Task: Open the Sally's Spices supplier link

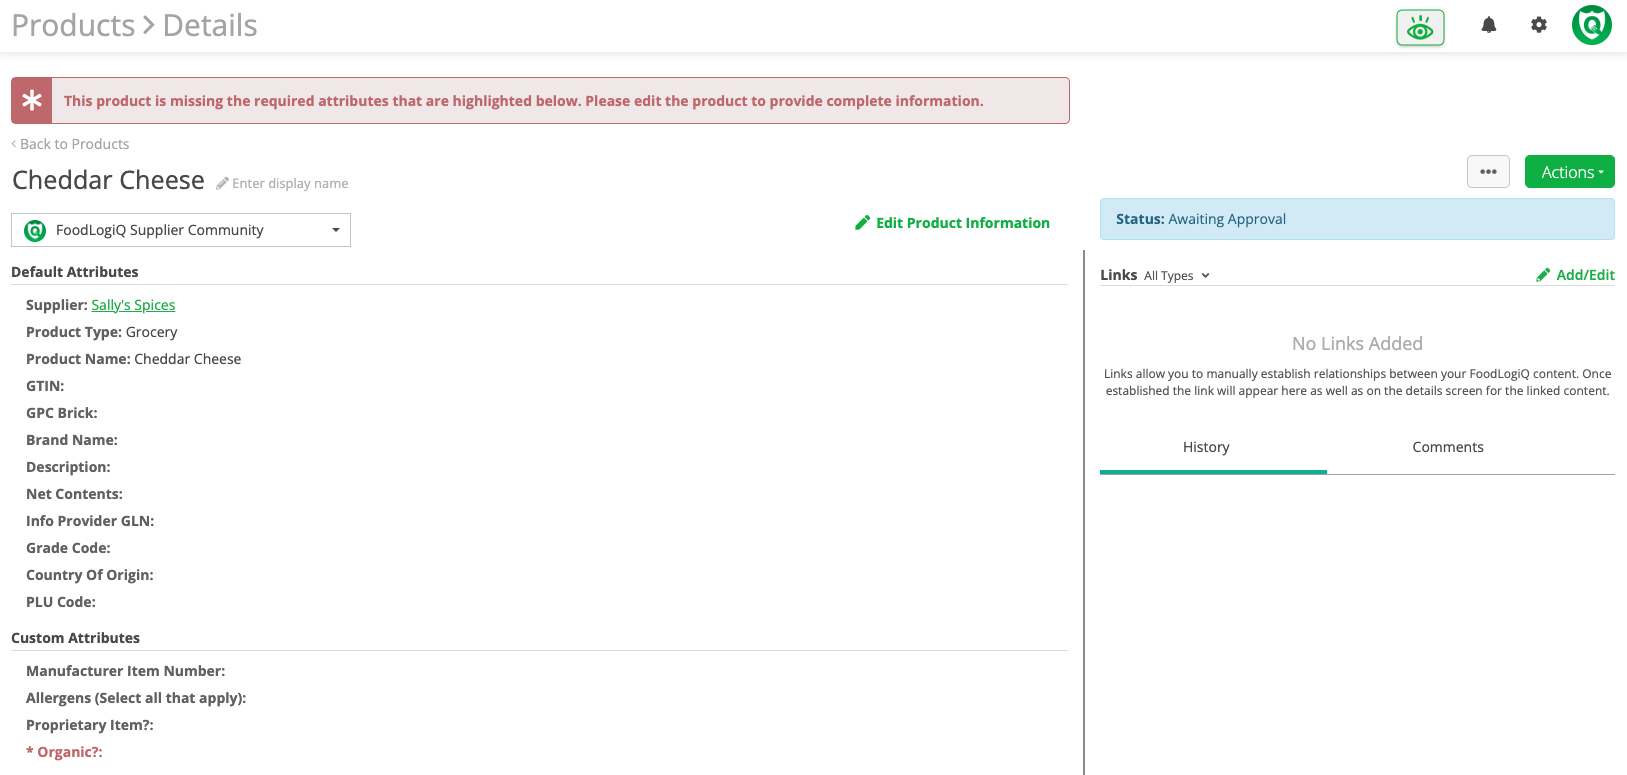Action: [133, 305]
